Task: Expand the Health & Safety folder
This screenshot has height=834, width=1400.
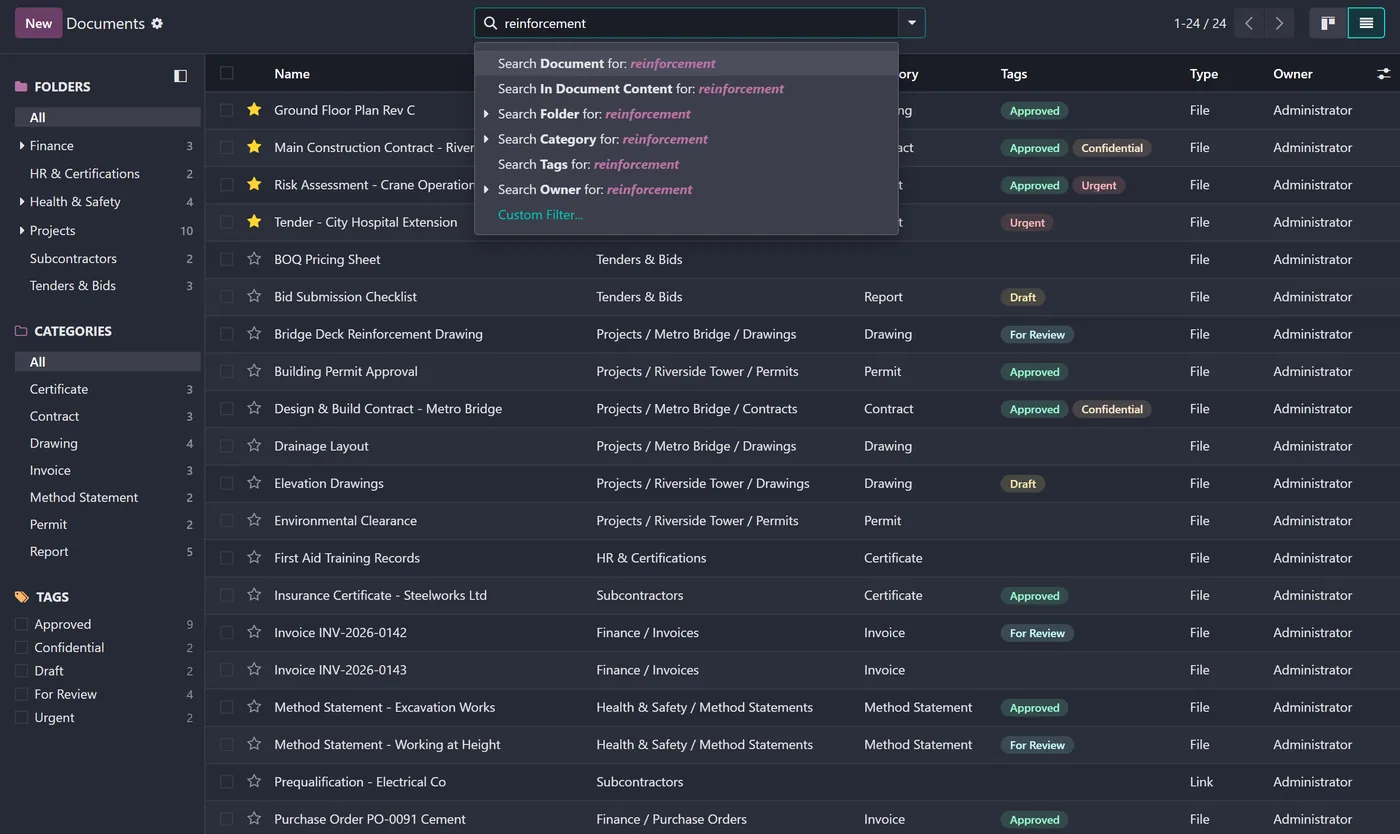Action: (x=22, y=202)
